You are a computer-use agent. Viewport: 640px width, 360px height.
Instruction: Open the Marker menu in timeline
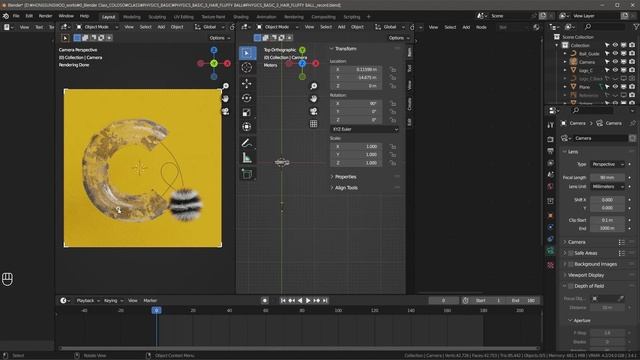click(150, 300)
